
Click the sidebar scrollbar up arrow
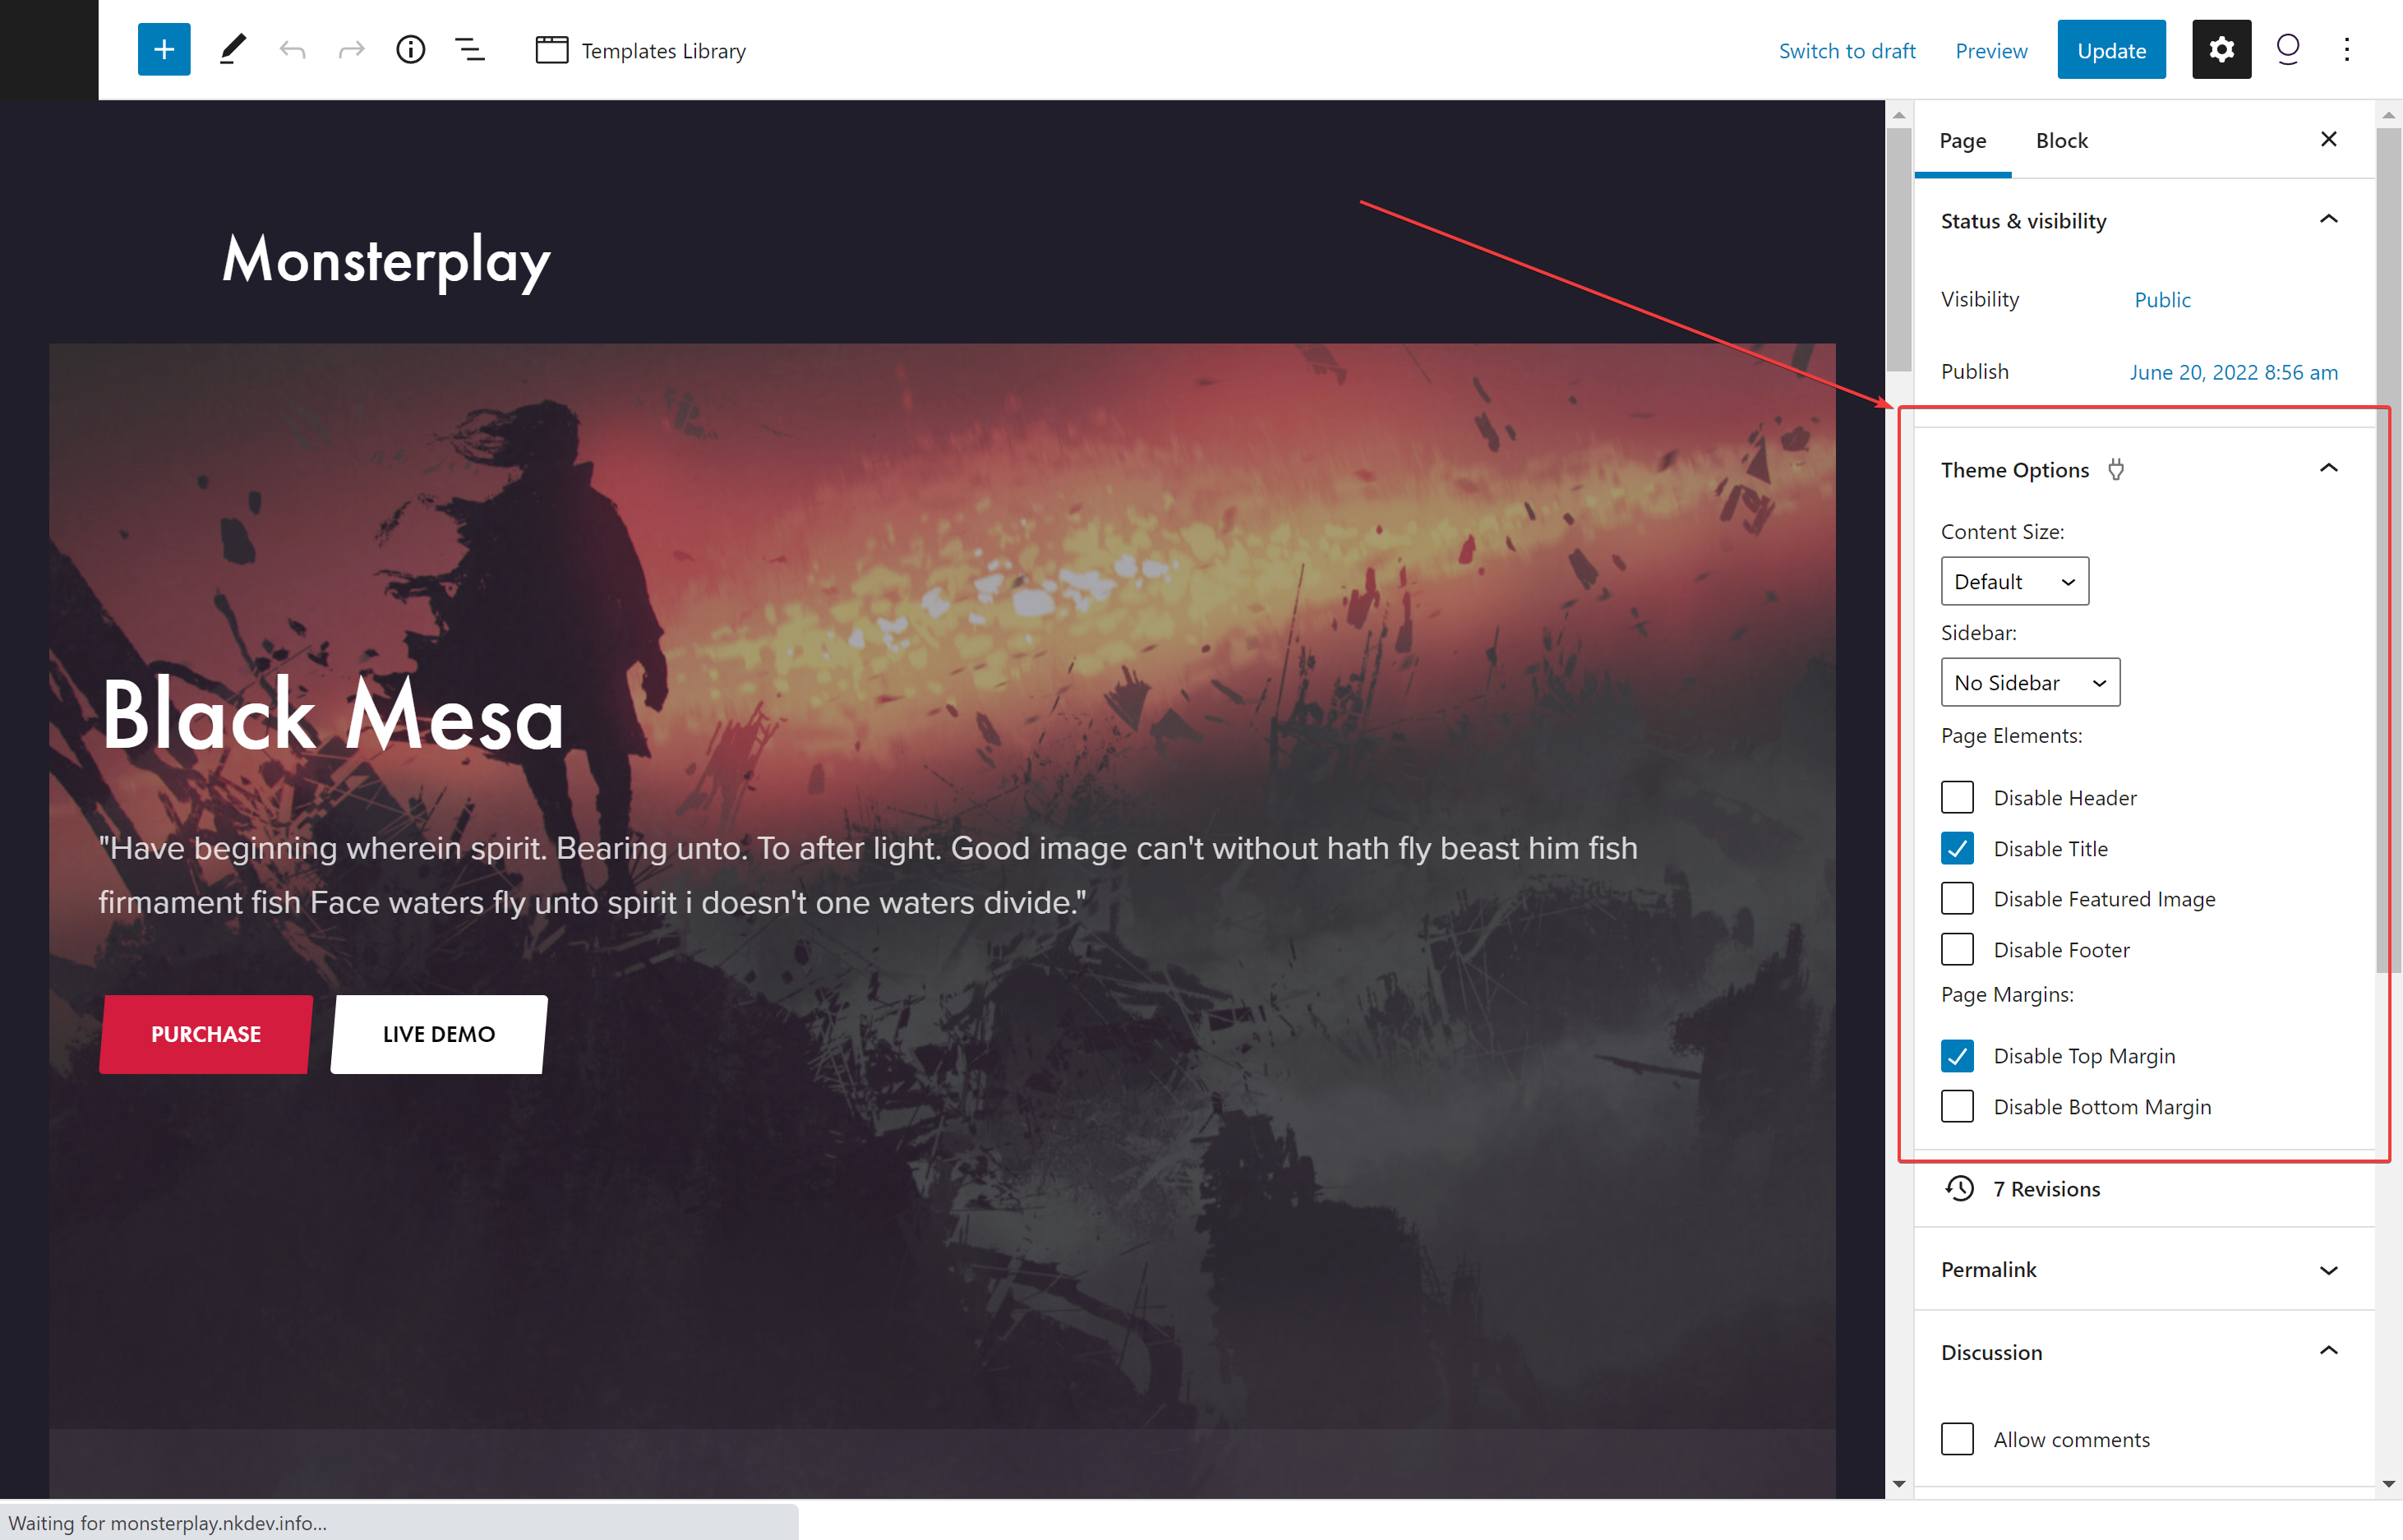2388,115
